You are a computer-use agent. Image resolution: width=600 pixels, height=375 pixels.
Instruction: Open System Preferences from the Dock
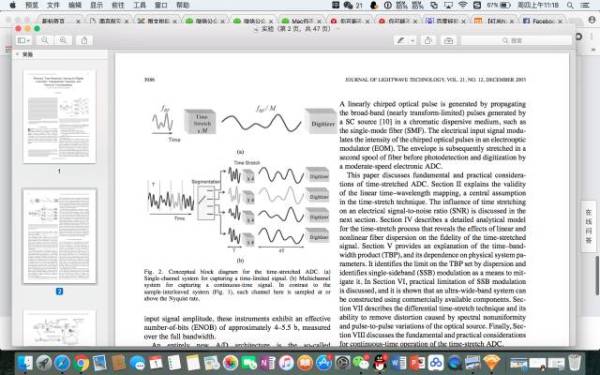tap(342, 362)
